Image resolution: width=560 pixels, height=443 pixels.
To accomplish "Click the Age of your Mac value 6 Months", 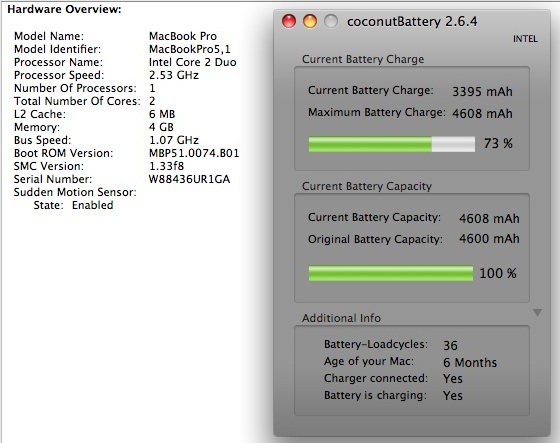I will pos(470,363).
